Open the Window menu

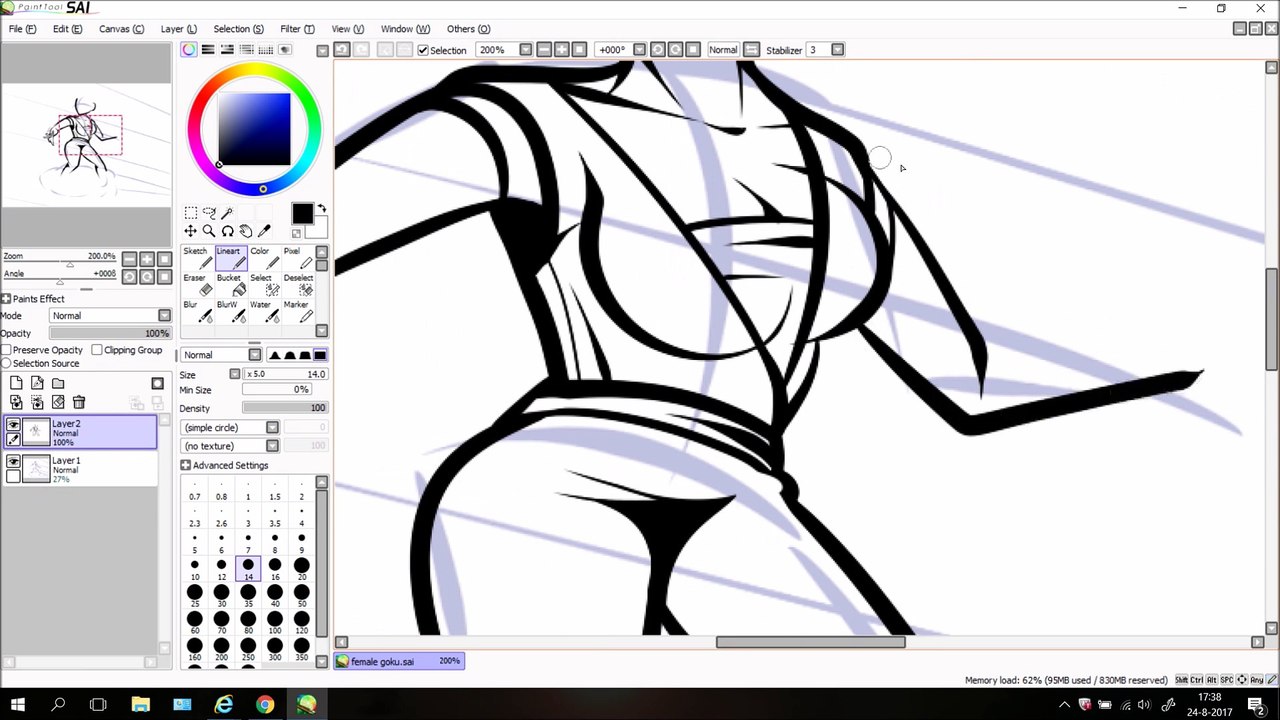click(x=405, y=29)
